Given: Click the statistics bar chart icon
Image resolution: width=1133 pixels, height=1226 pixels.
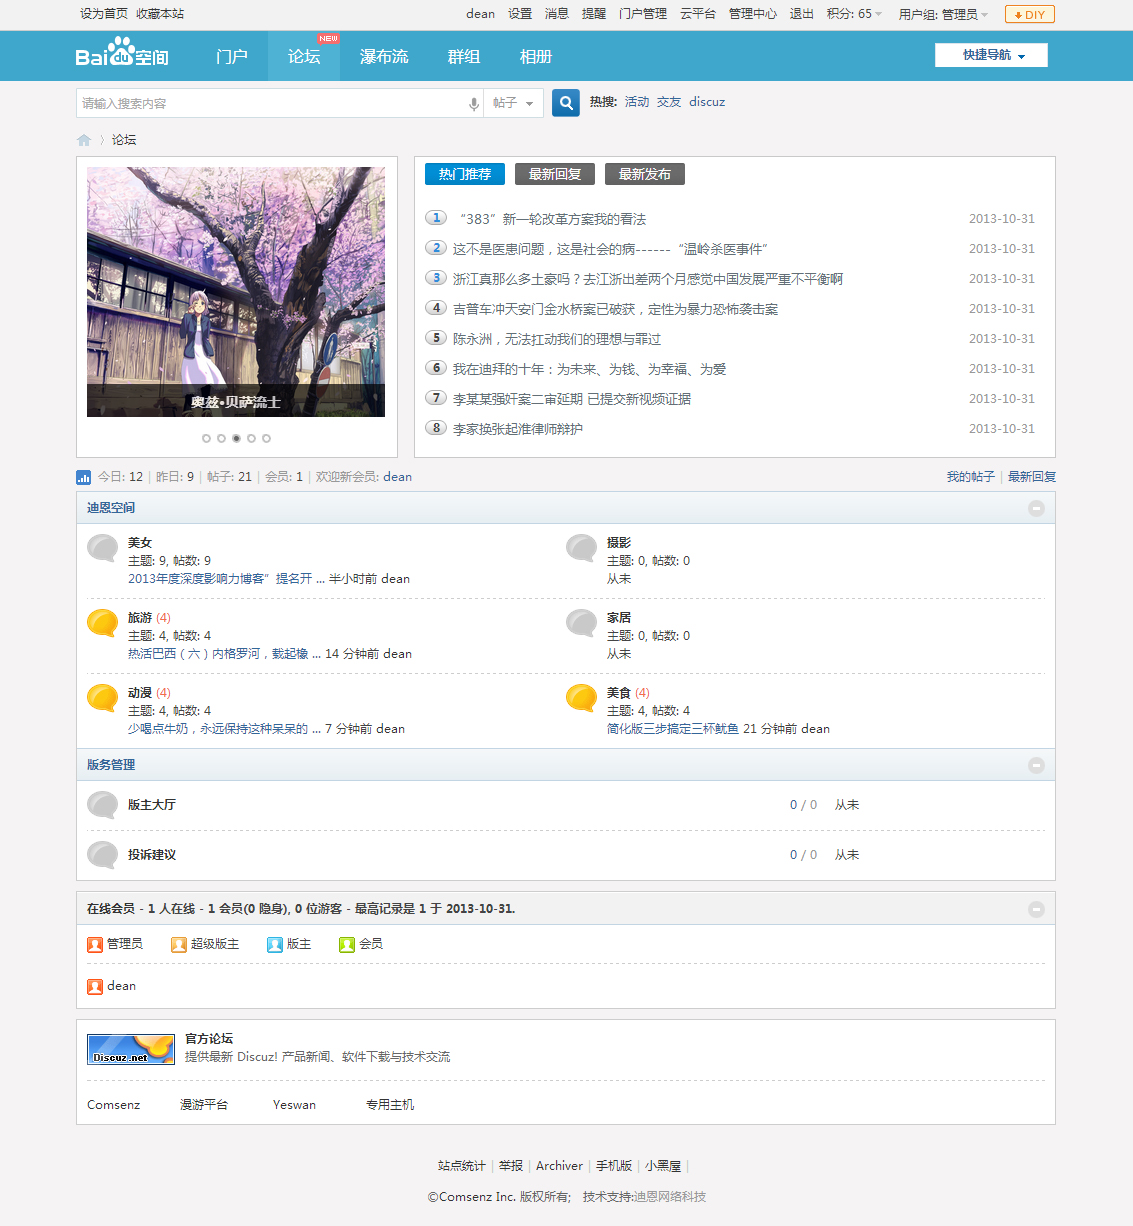Looking at the screenshot, I should click(84, 477).
